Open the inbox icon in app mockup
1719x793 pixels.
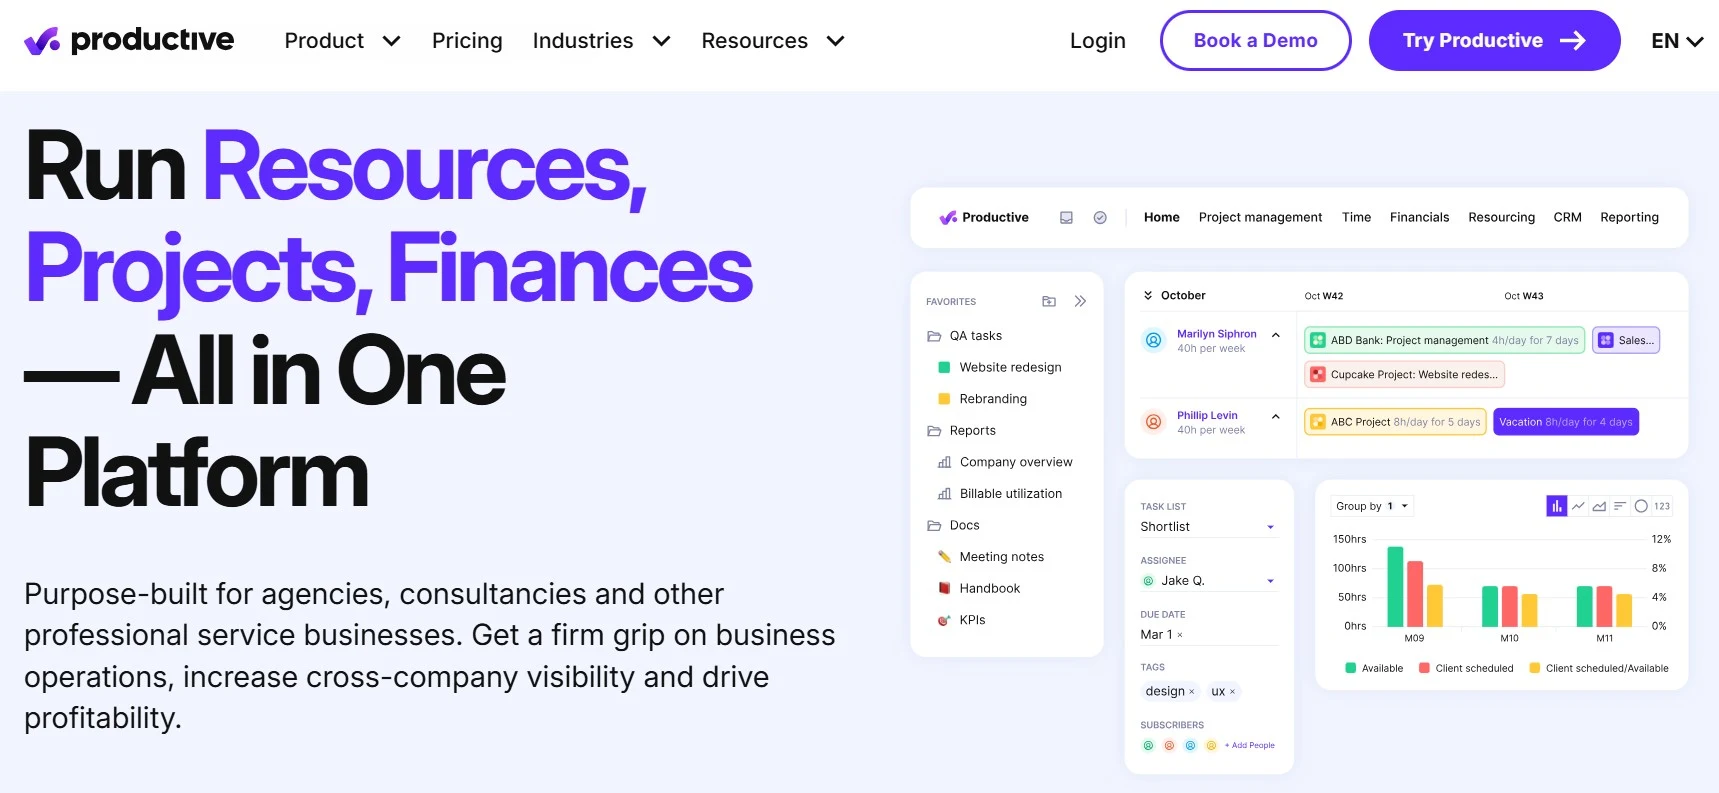[1066, 218]
